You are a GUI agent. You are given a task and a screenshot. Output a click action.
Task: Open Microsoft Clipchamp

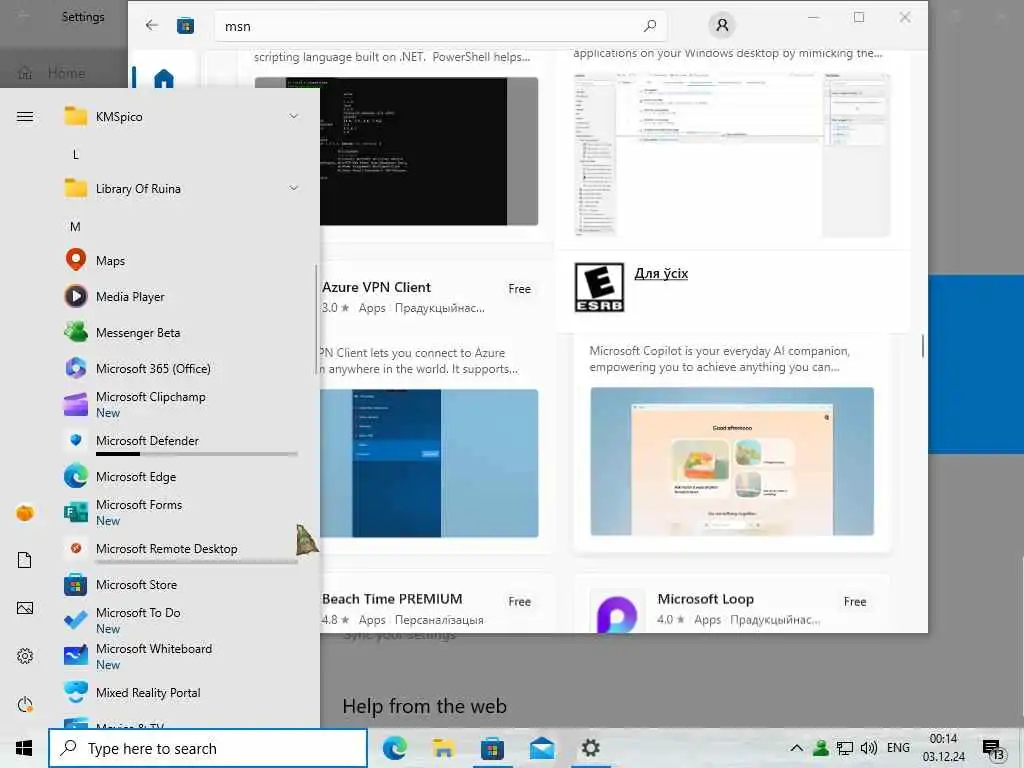pyautogui.click(x=181, y=404)
